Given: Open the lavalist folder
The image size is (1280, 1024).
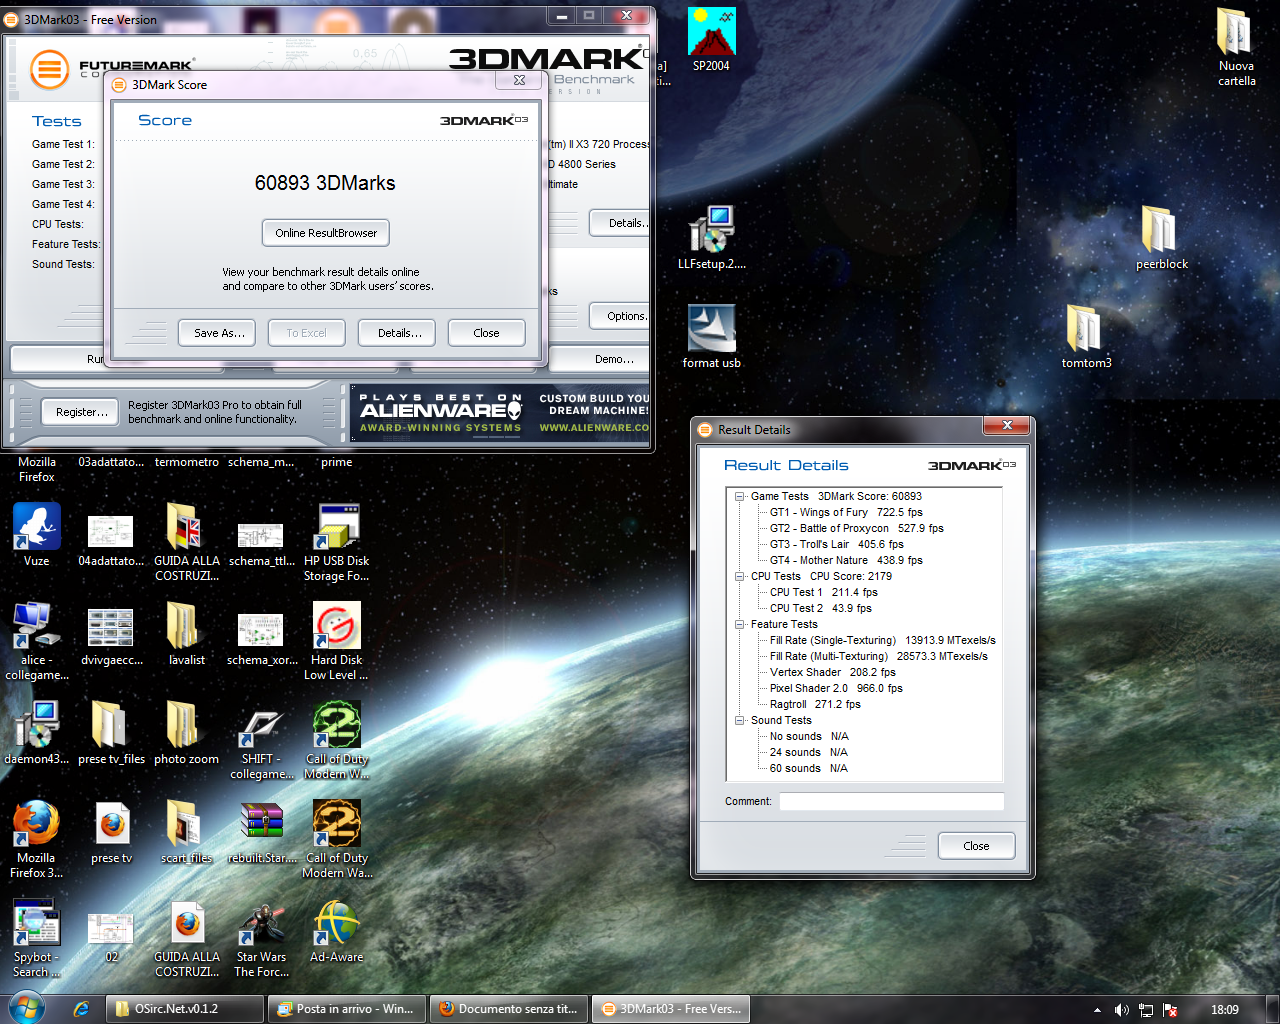Looking at the screenshot, I should point(187,634).
